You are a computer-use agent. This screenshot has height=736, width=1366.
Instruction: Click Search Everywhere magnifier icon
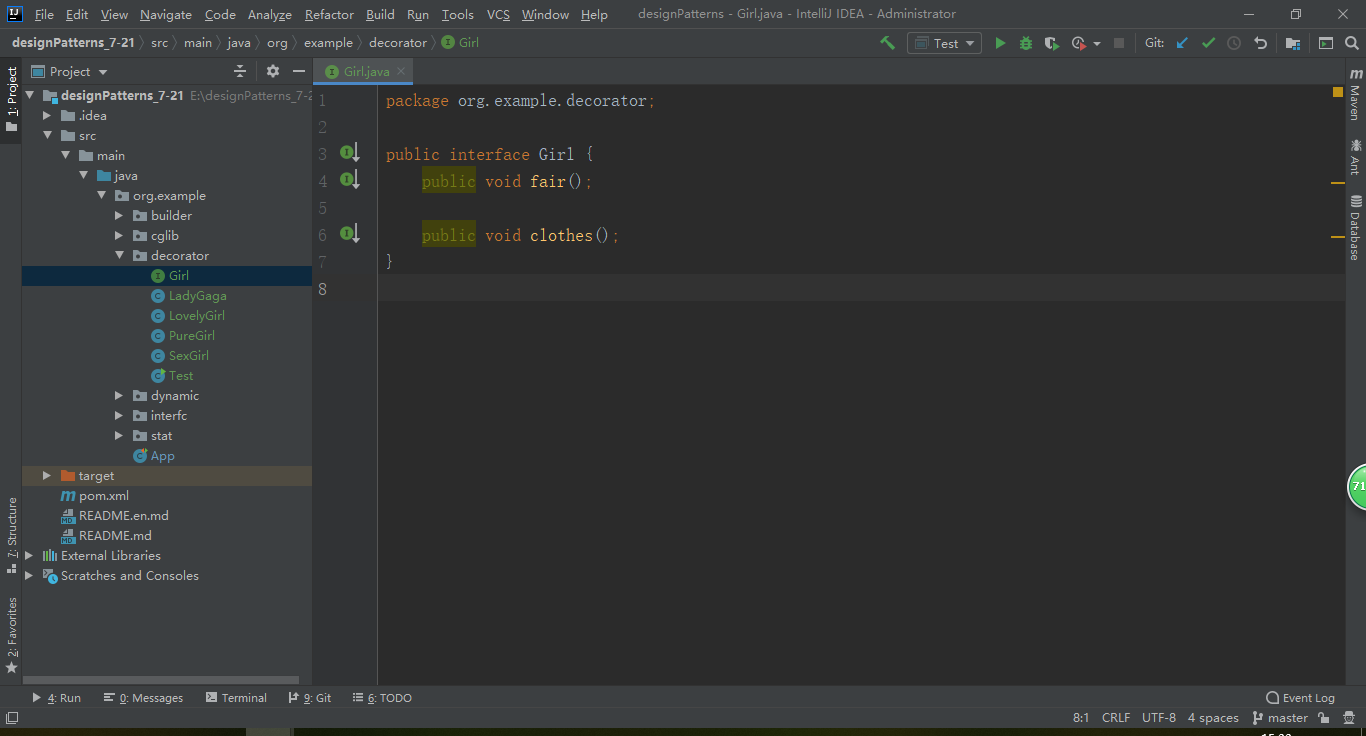click(x=1352, y=43)
